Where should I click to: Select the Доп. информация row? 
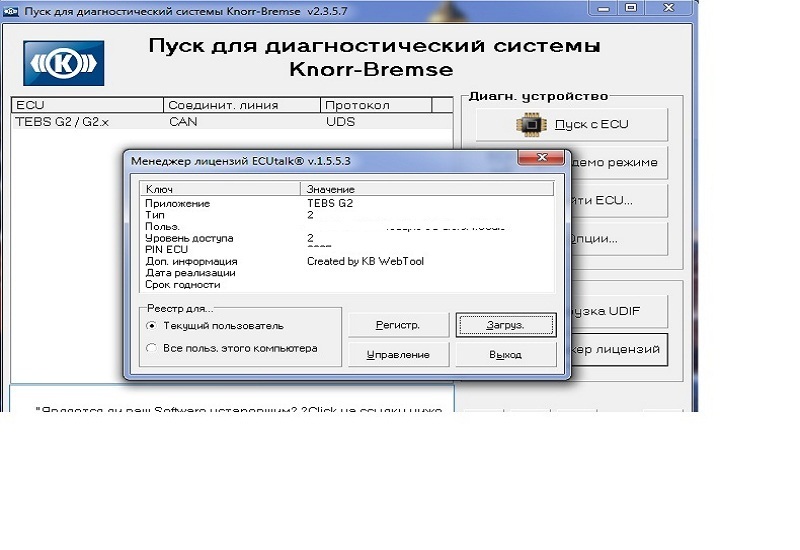347,261
